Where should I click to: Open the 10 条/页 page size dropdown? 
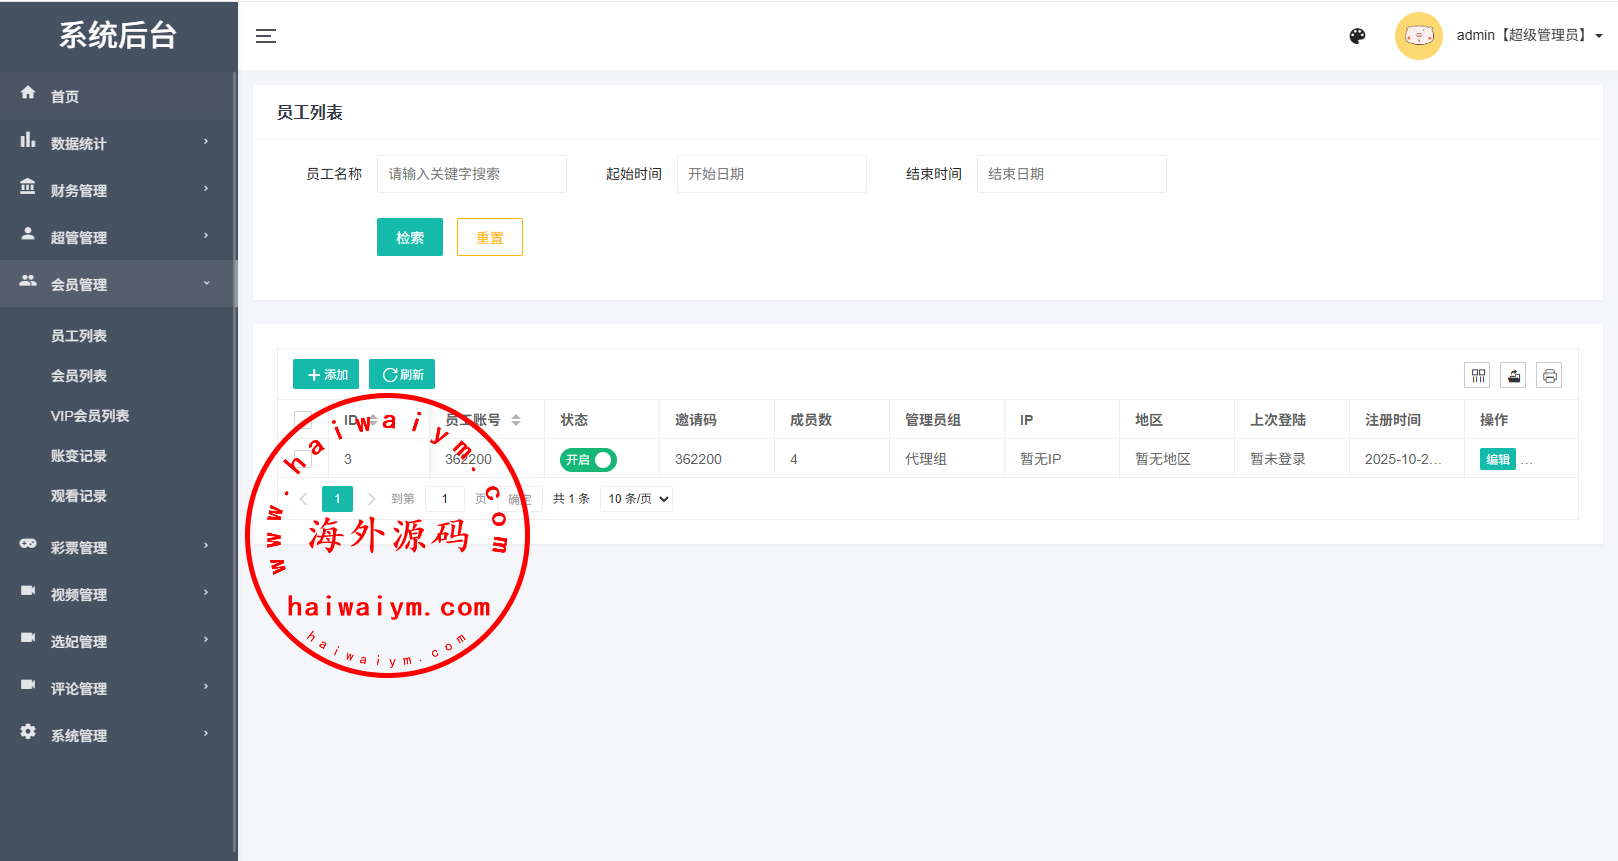pyautogui.click(x=637, y=499)
